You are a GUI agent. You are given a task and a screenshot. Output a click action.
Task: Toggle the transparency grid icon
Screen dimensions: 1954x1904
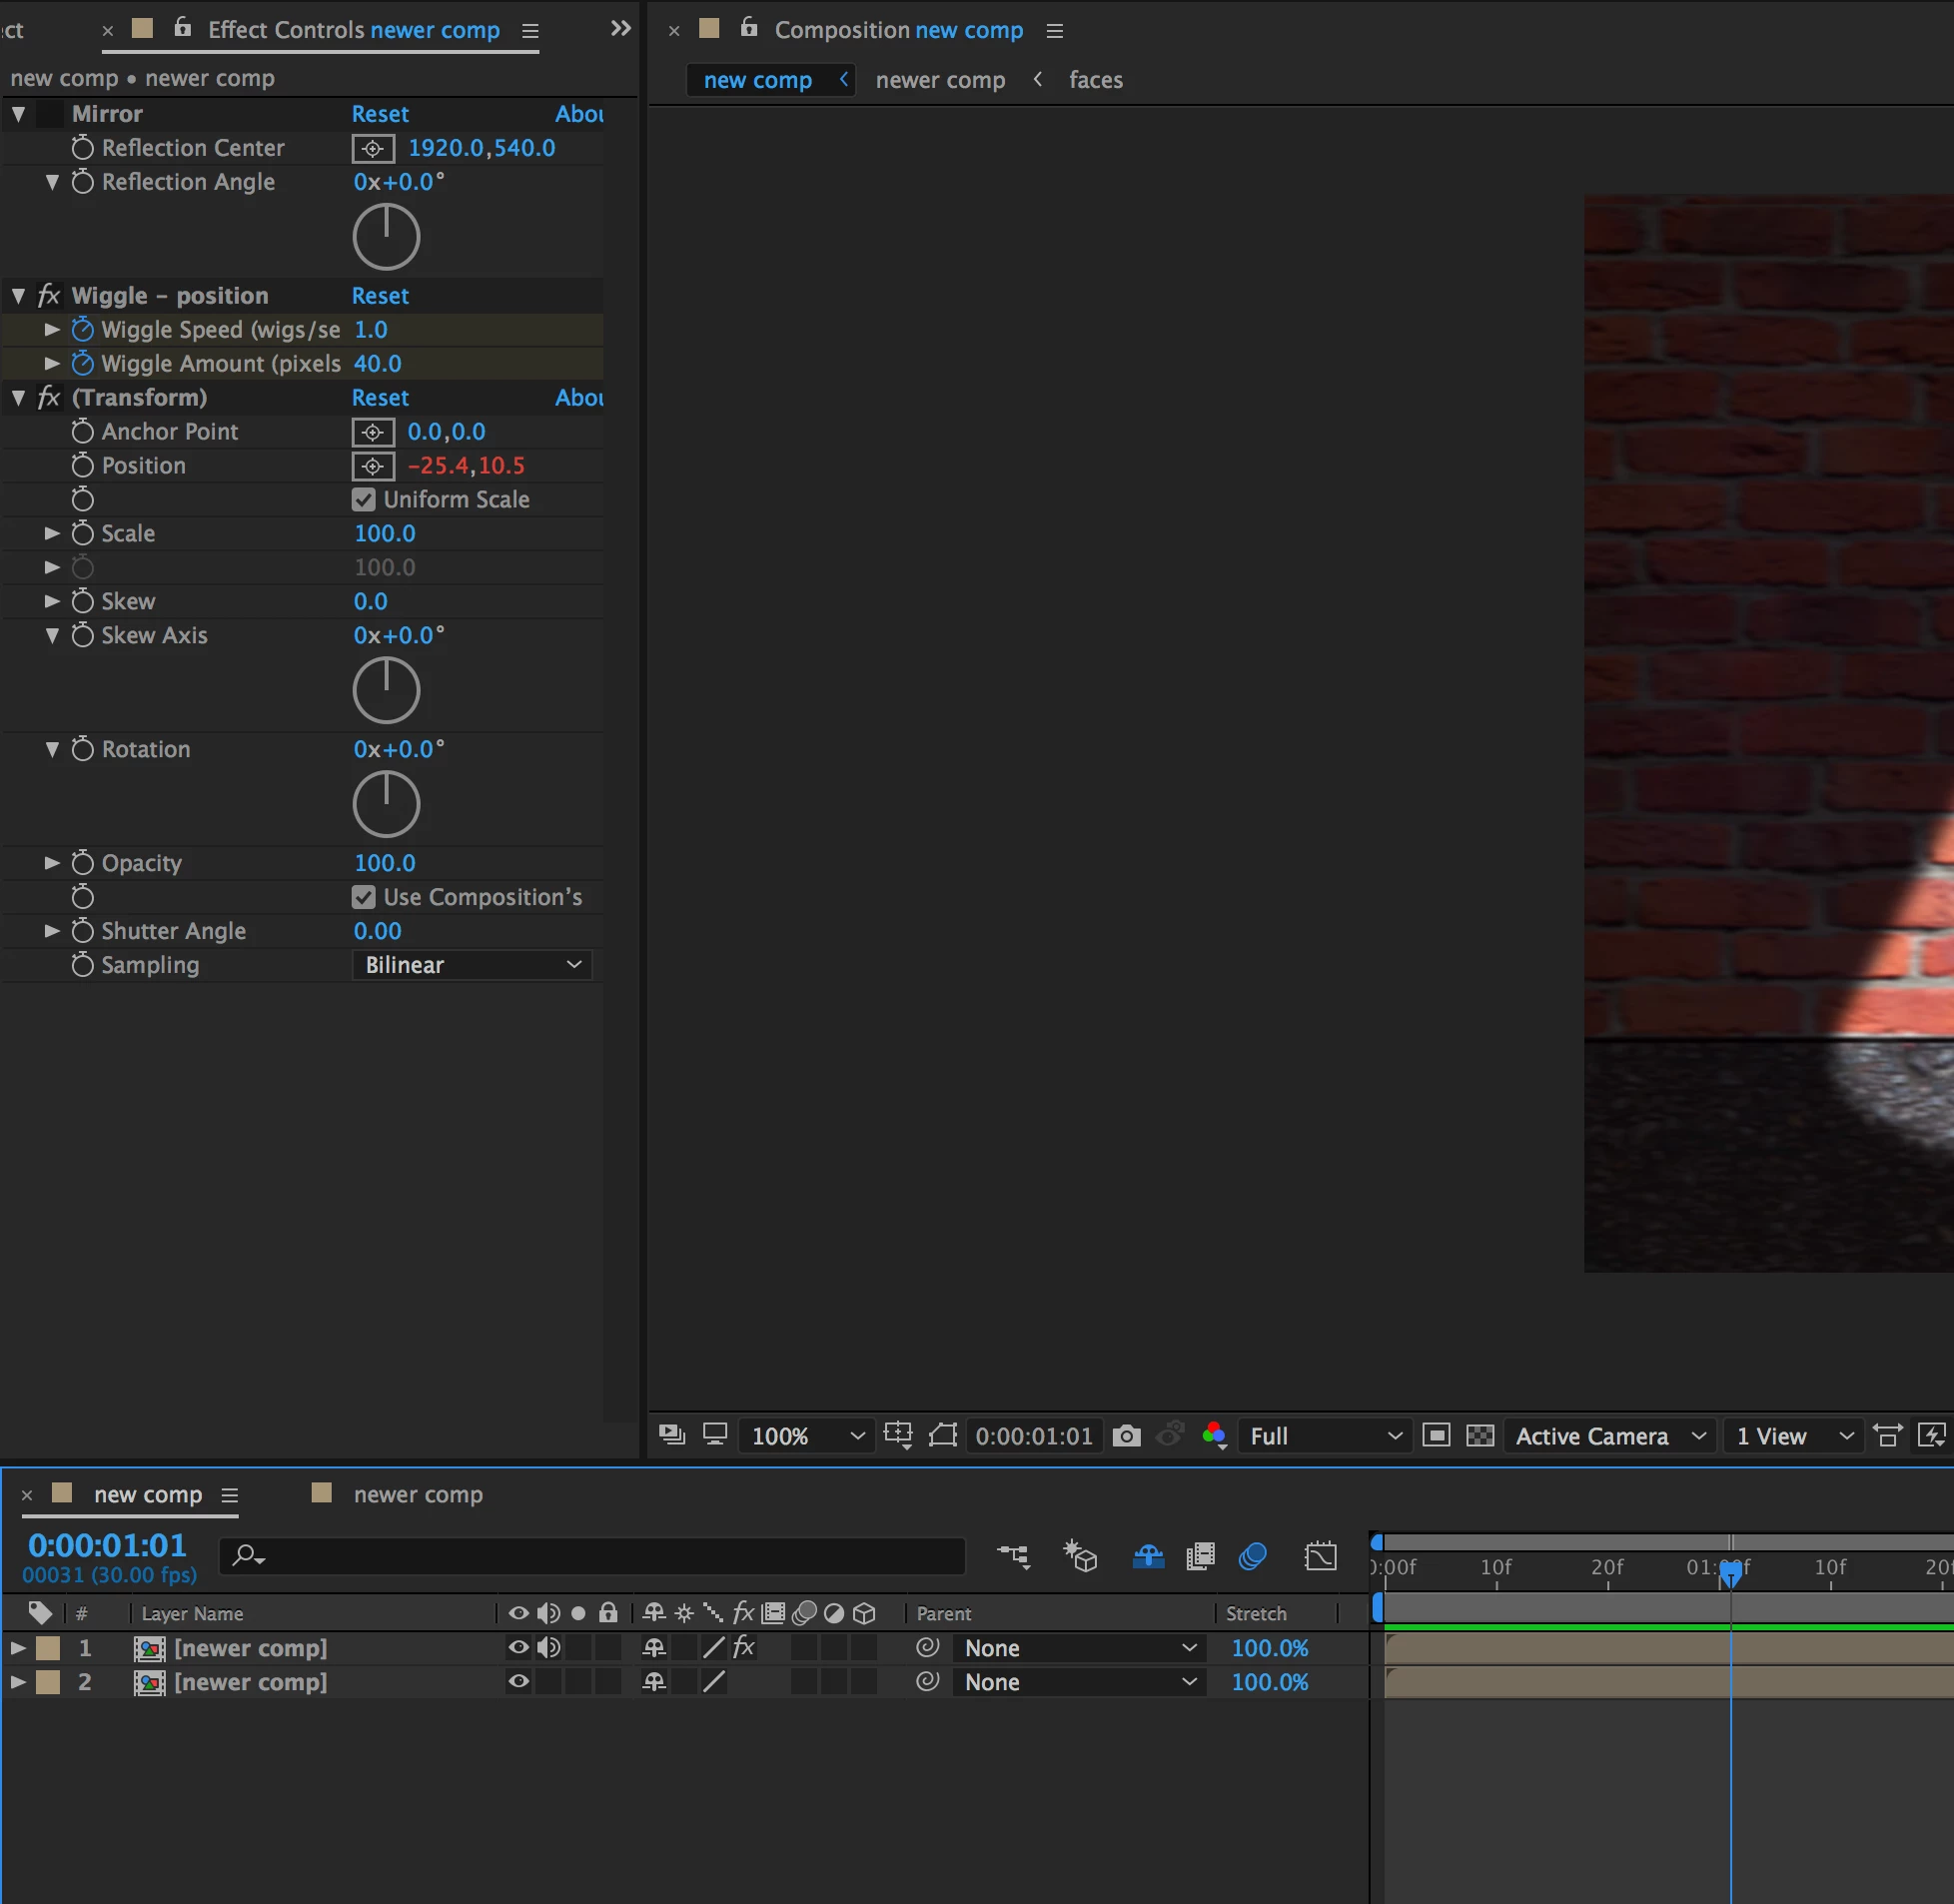[1479, 1436]
